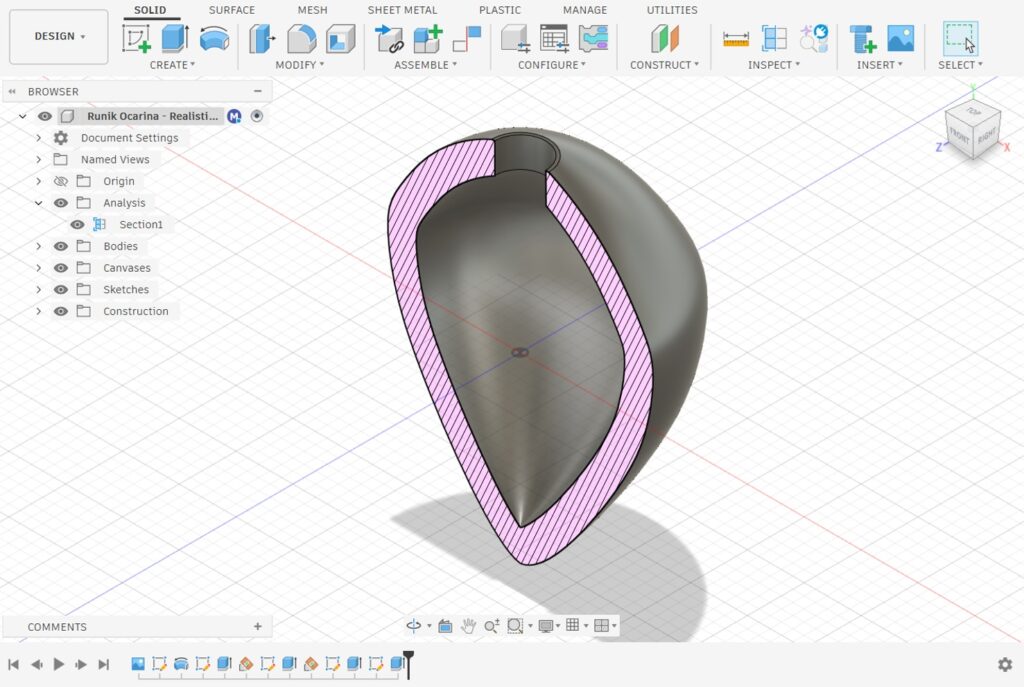Click the Change Parameters icon in Configure
This screenshot has width=1024, height=687.
click(593, 39)
